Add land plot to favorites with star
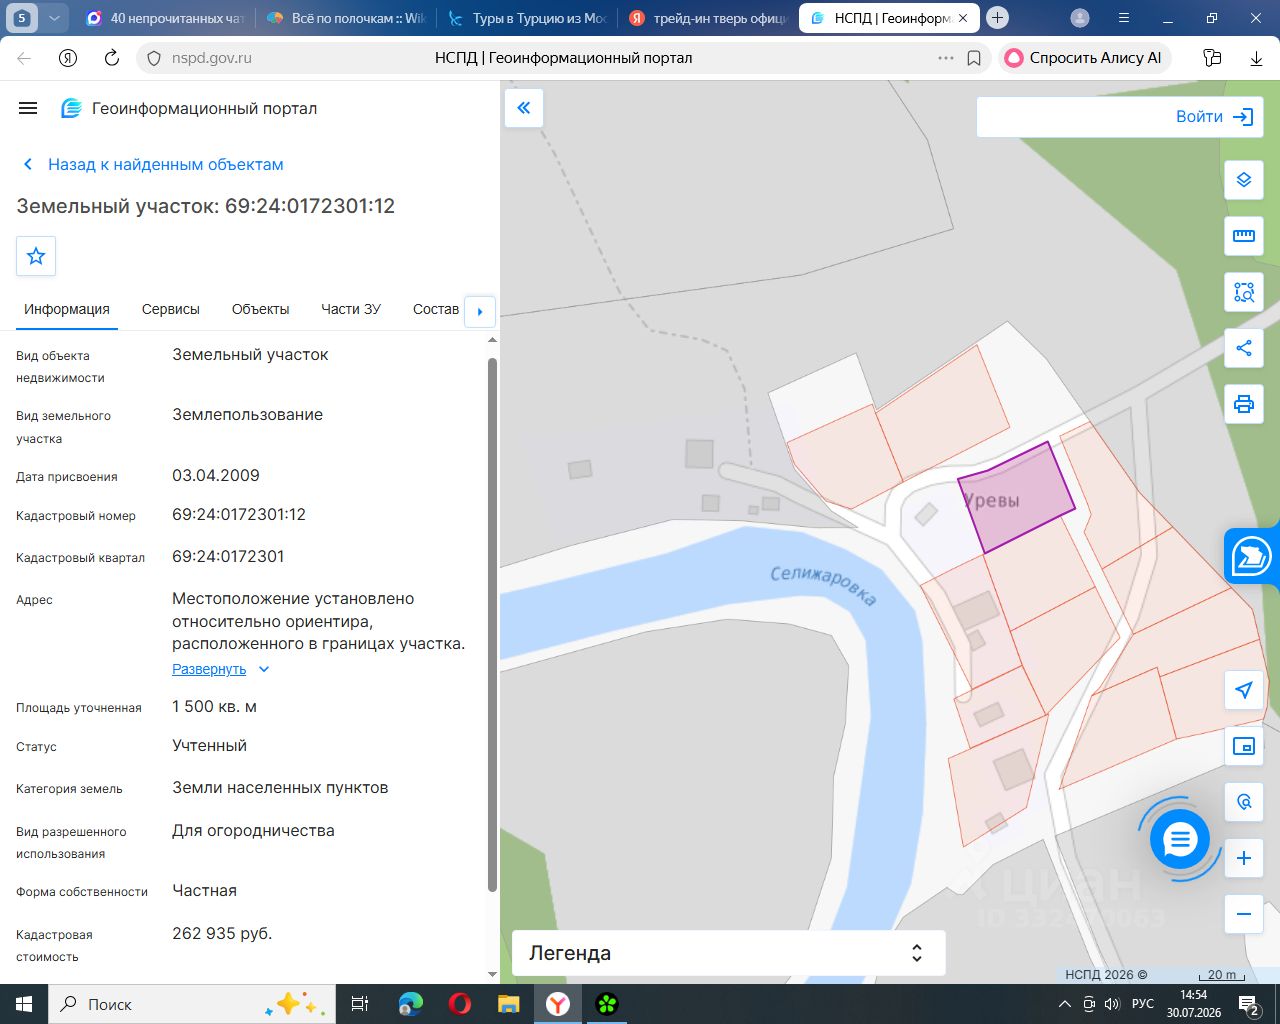1280x1024 pixels. click(36, 256)
